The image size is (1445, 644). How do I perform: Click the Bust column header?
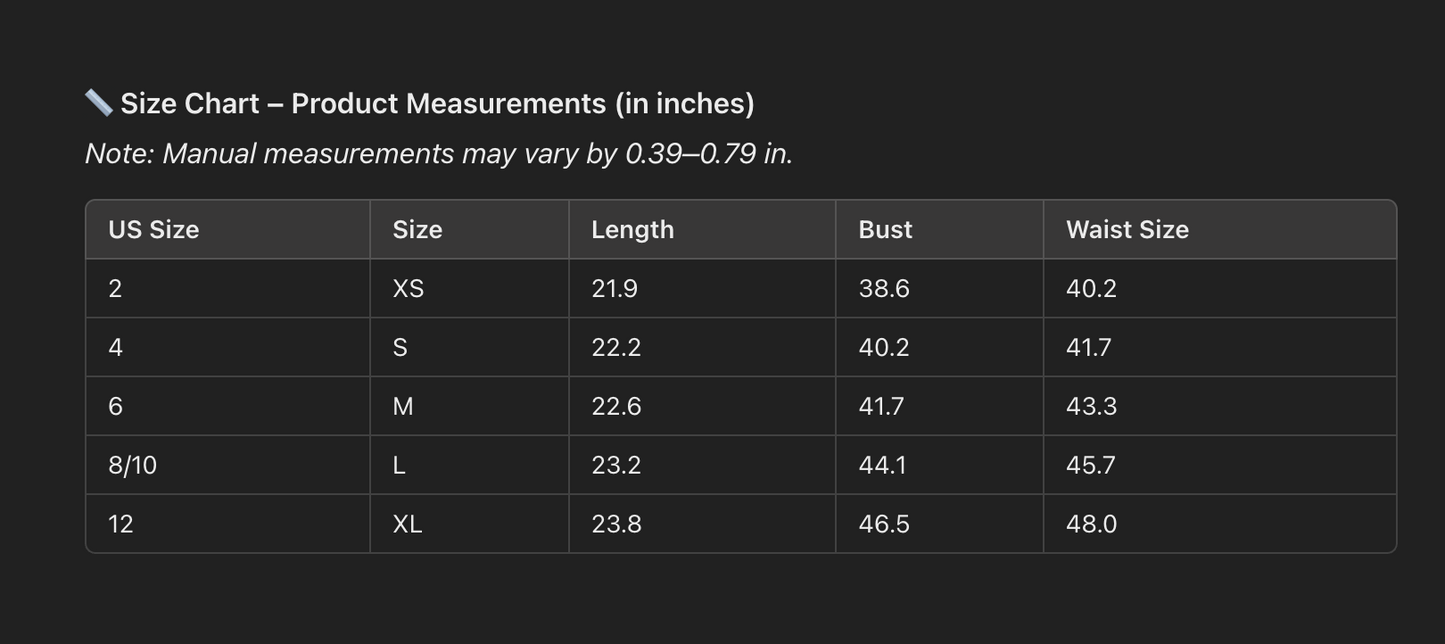885,229
